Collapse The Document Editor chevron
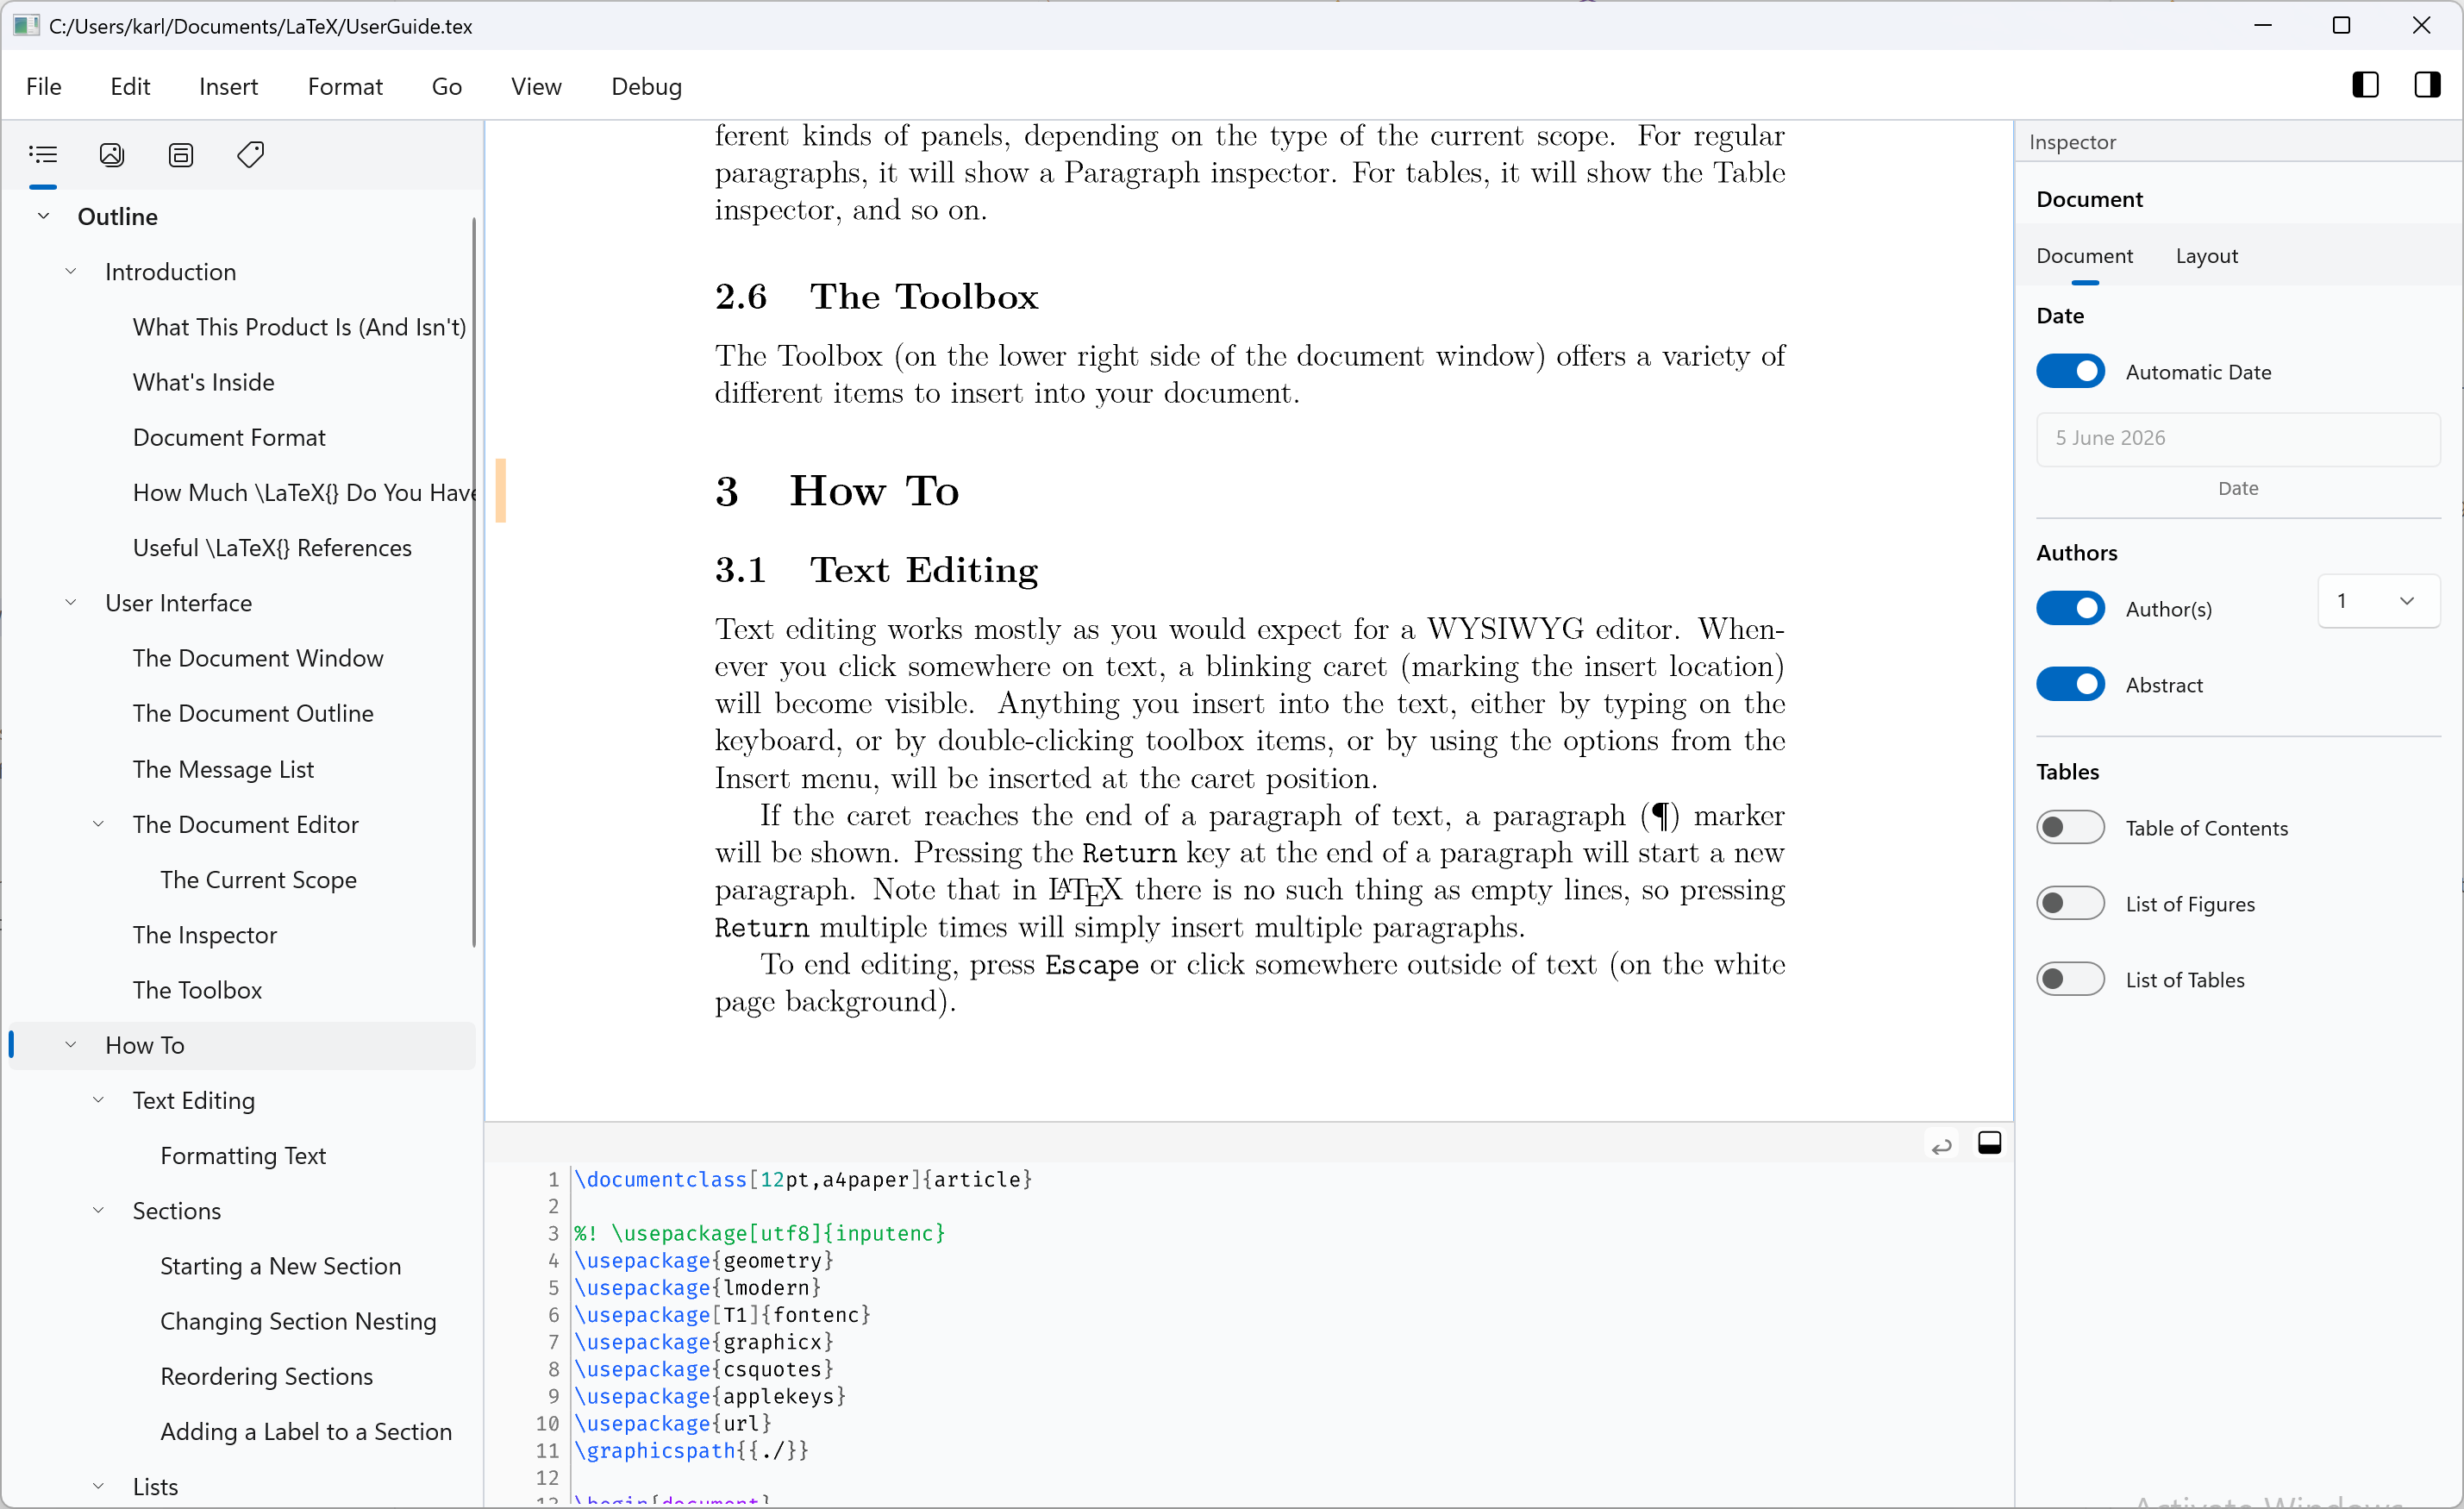The height and width of the screenshot is (1509, 2464). pos(98,824)
